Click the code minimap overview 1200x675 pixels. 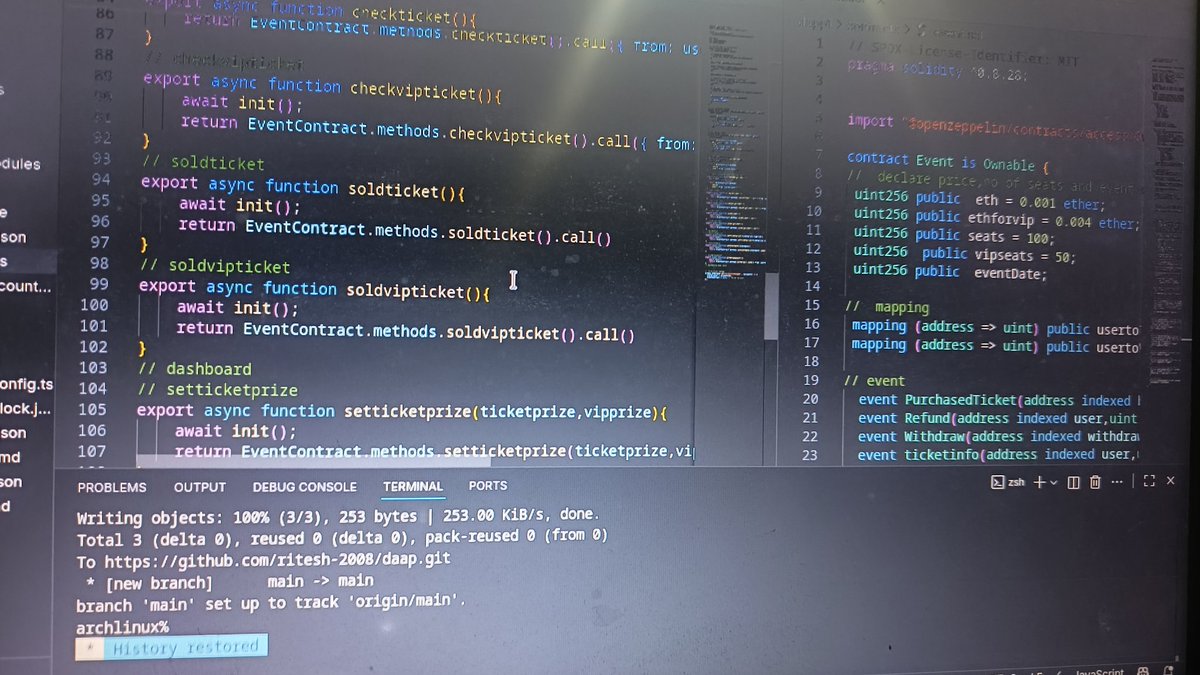pyautogui.click(x=735, y=150)
